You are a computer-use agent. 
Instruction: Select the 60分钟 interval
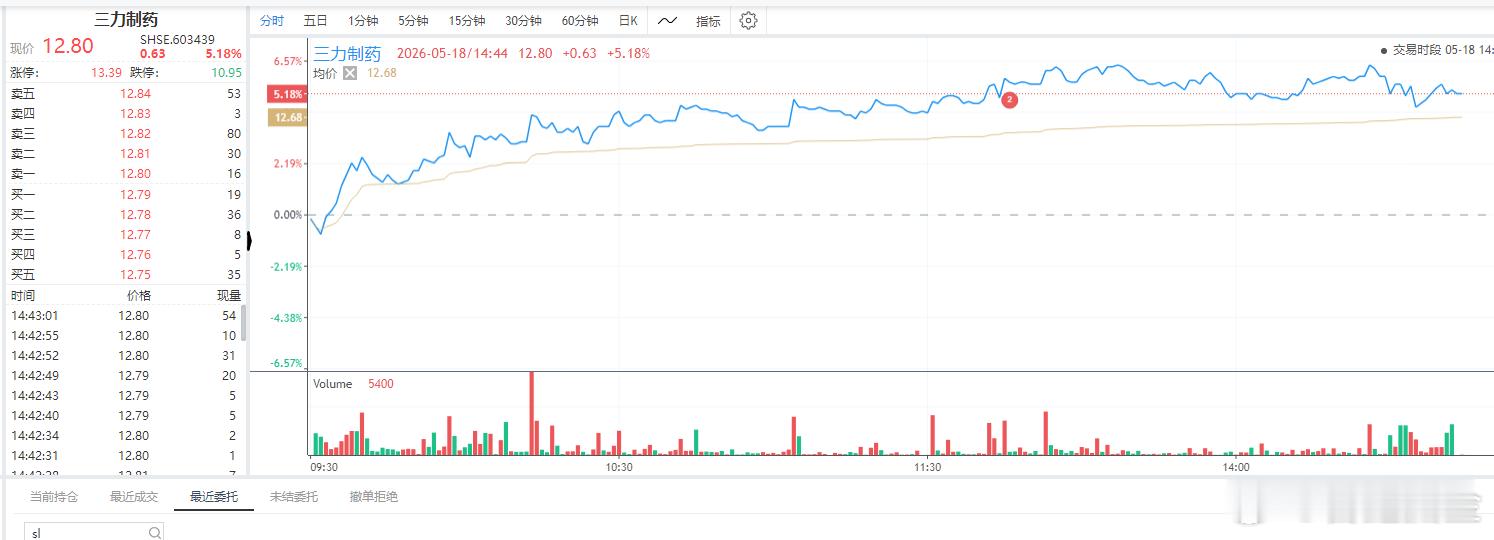coord(580,20)
